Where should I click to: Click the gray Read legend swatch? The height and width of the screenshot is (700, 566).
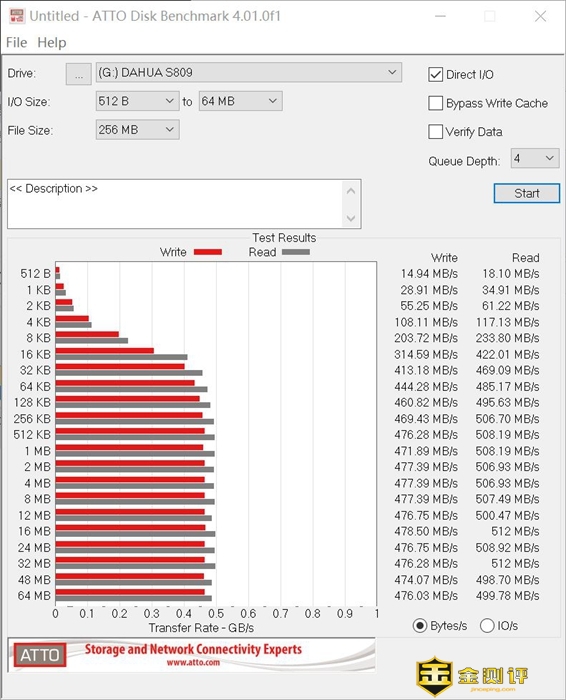point(295,252)
